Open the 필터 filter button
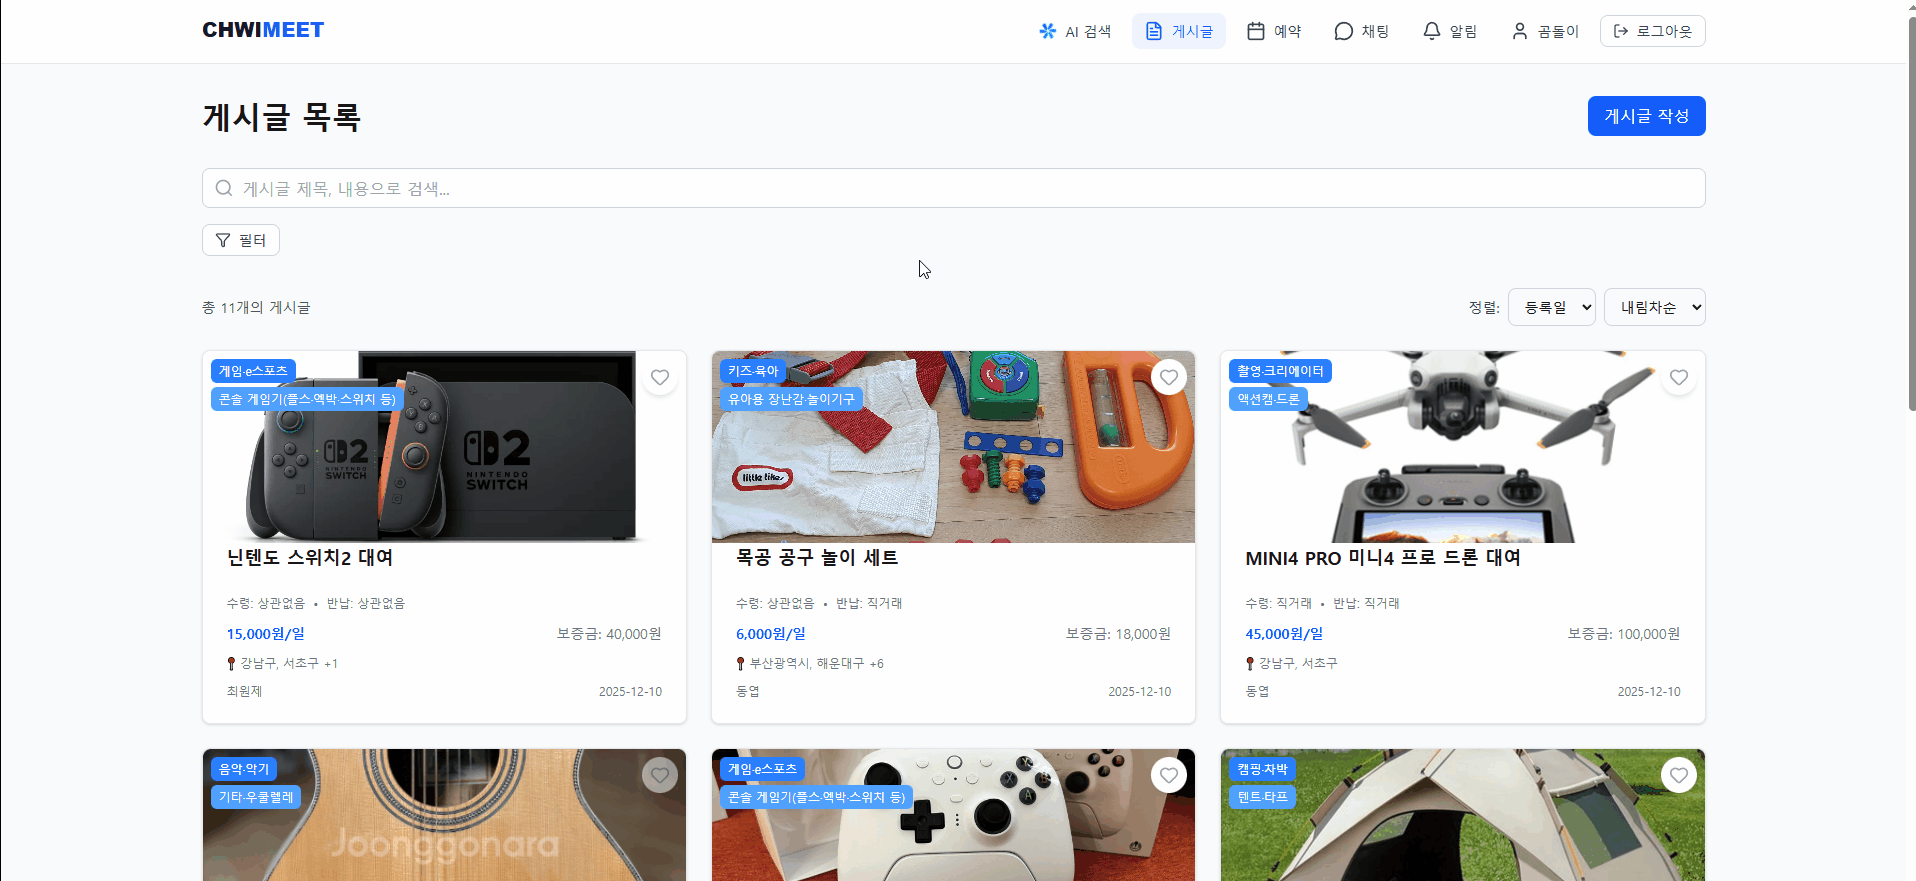Screen dimensions: 1916x881 point(241,240)
